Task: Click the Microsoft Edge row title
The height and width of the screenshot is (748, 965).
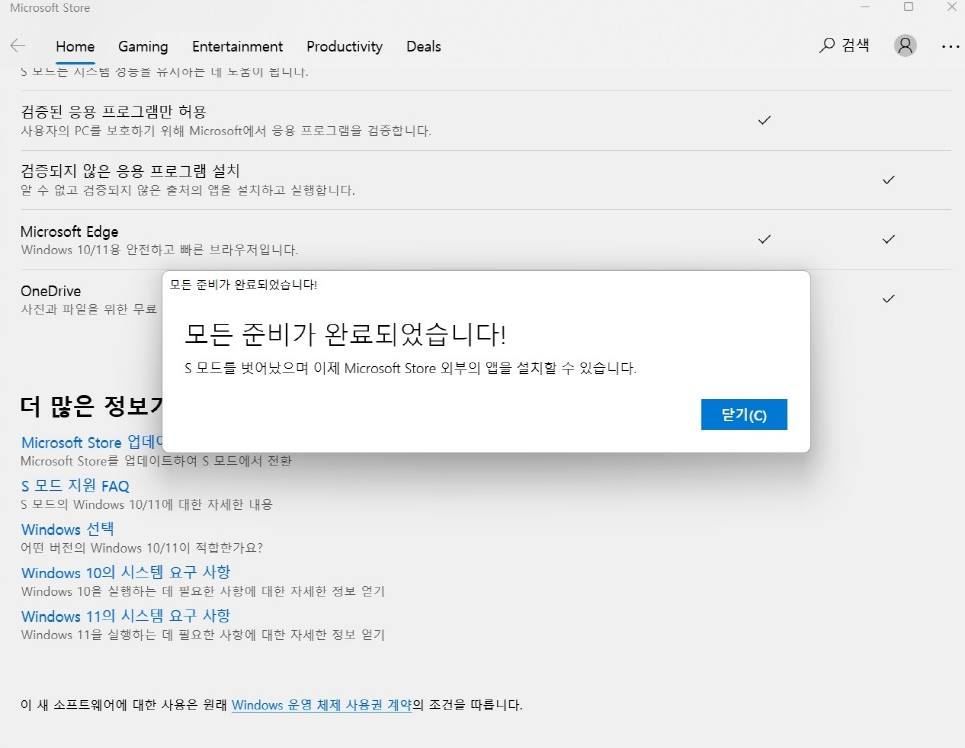Action: click(x=69, y=231)
